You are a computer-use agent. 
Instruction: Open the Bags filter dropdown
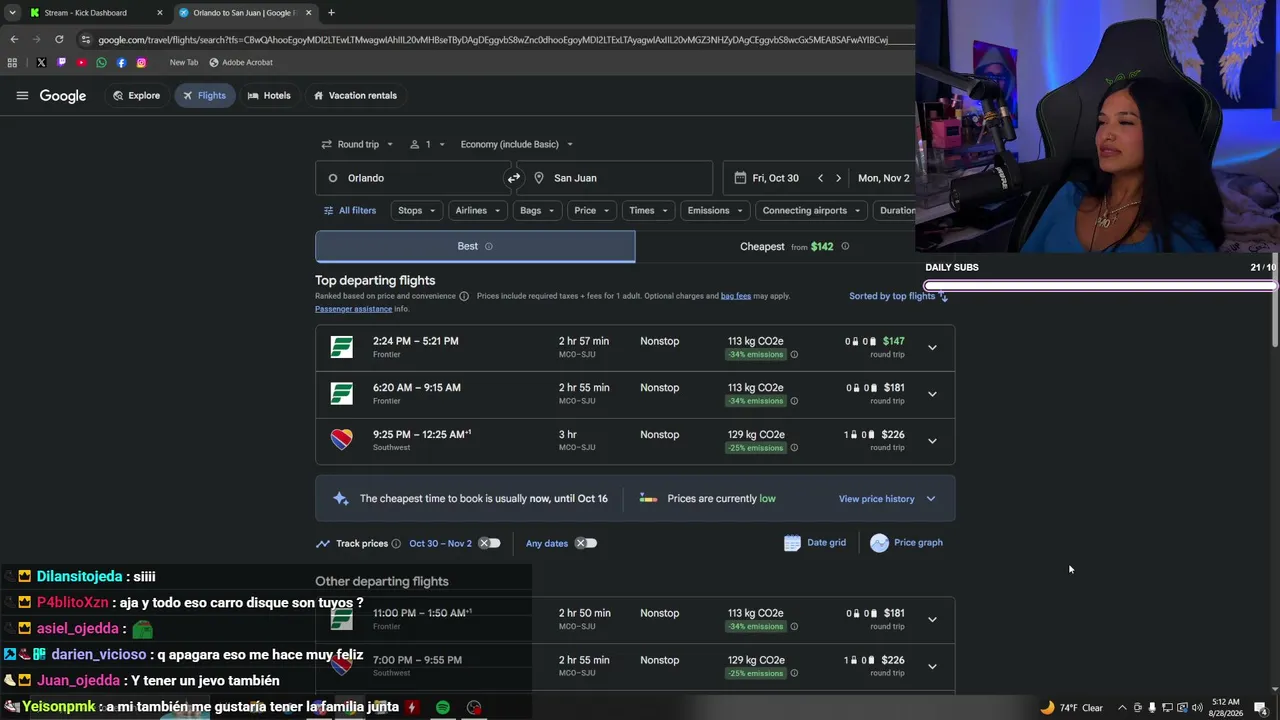pyautogui.click(x=537, y=210)
